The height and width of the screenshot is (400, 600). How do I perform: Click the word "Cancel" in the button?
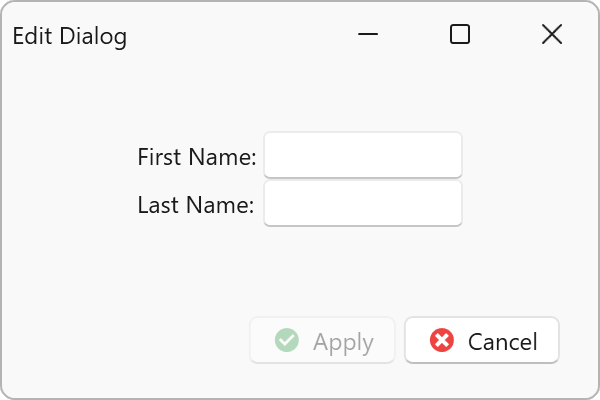click(503, 342)
